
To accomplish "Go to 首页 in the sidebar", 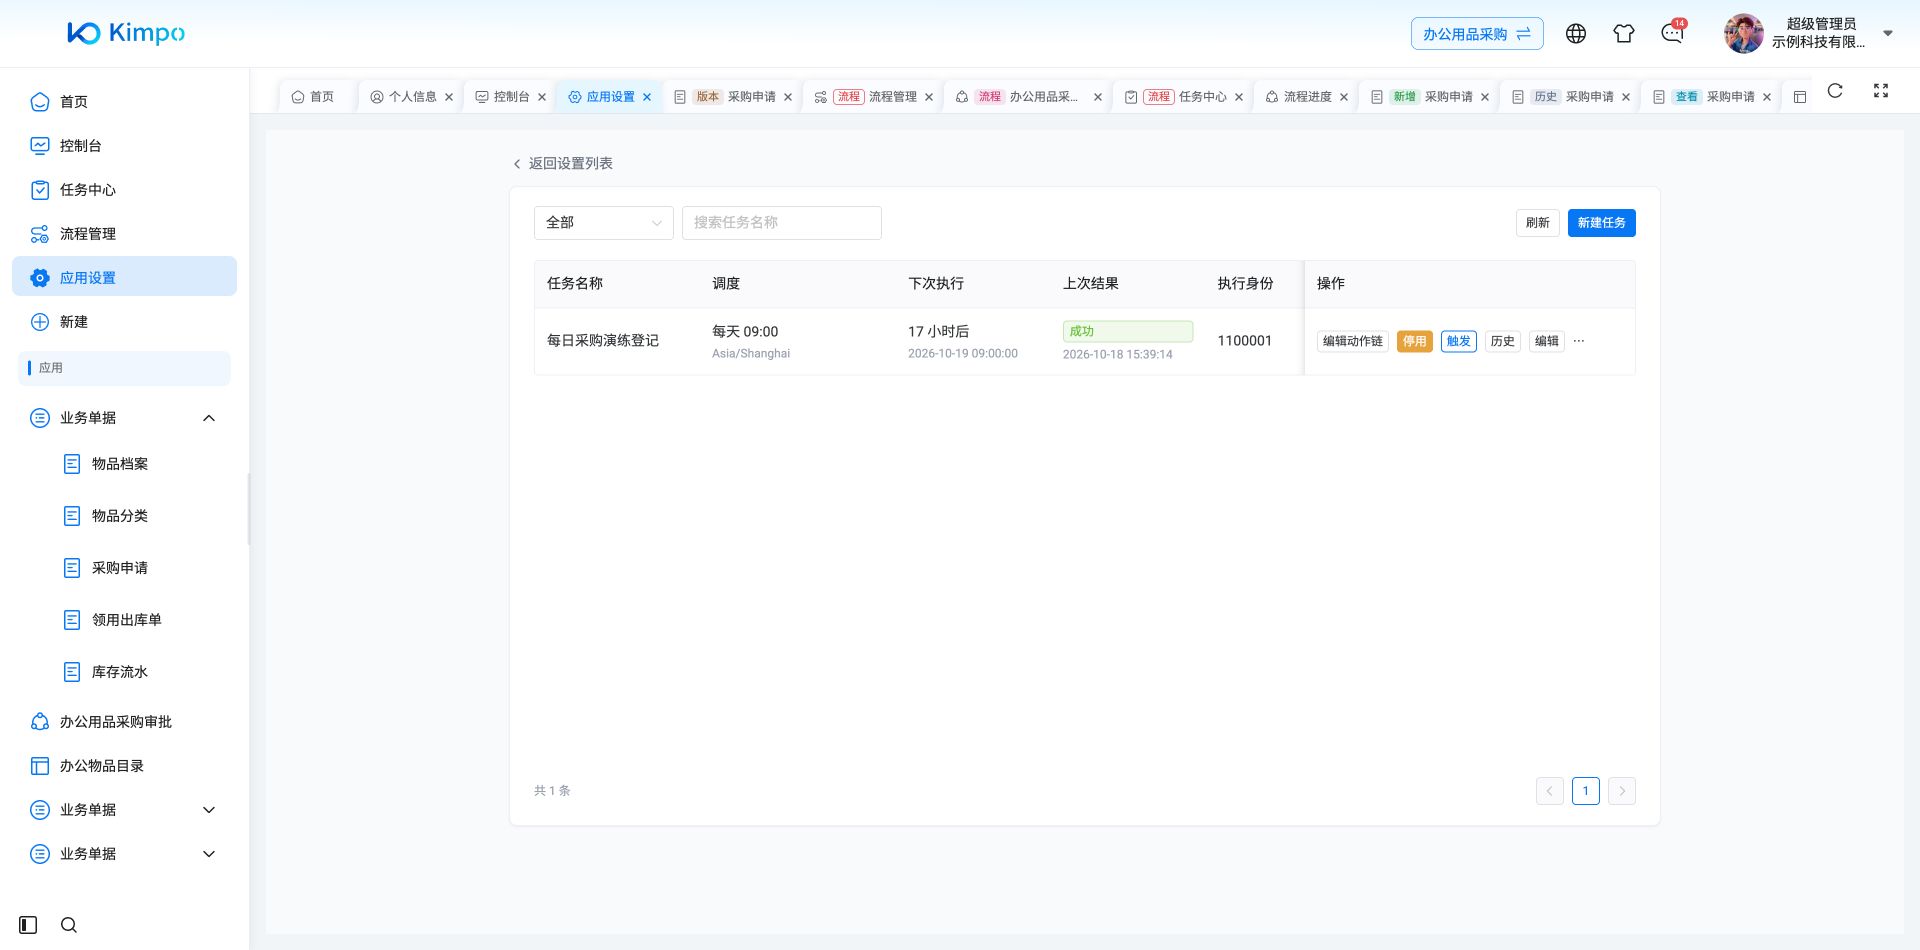I will 124,102.
